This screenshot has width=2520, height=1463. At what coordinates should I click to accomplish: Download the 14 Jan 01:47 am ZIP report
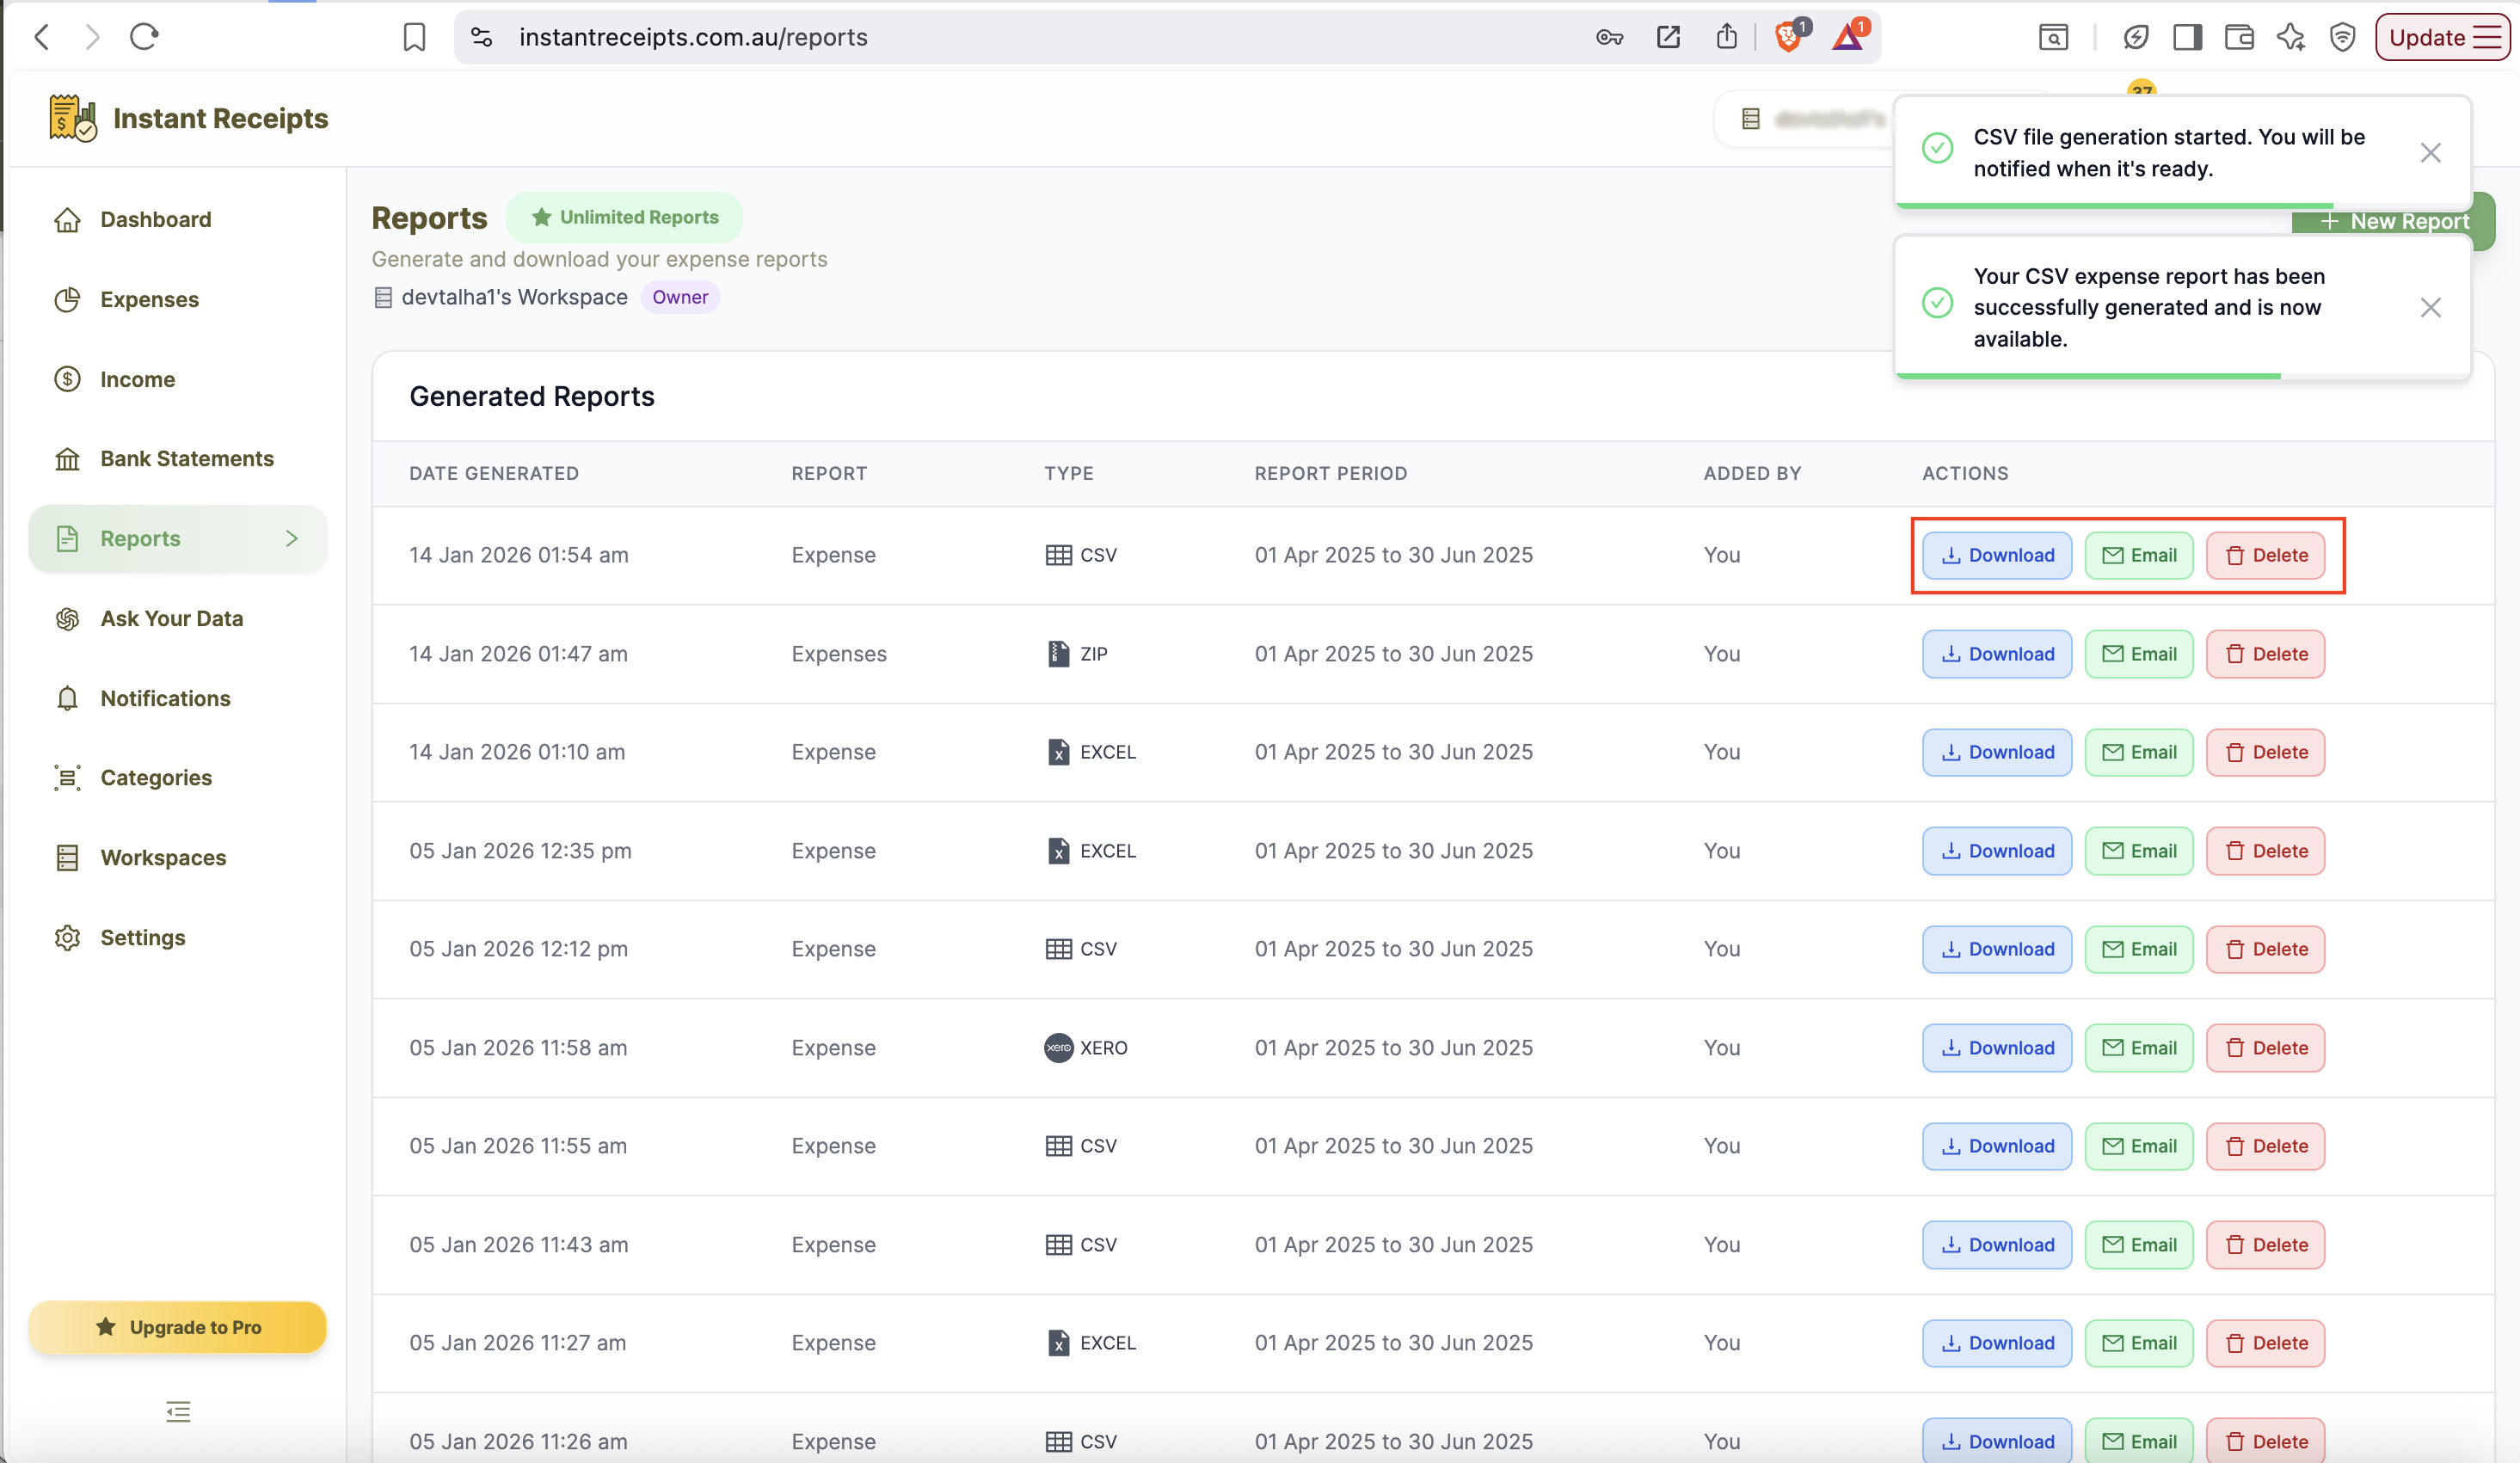click(x=1996, y=654)
